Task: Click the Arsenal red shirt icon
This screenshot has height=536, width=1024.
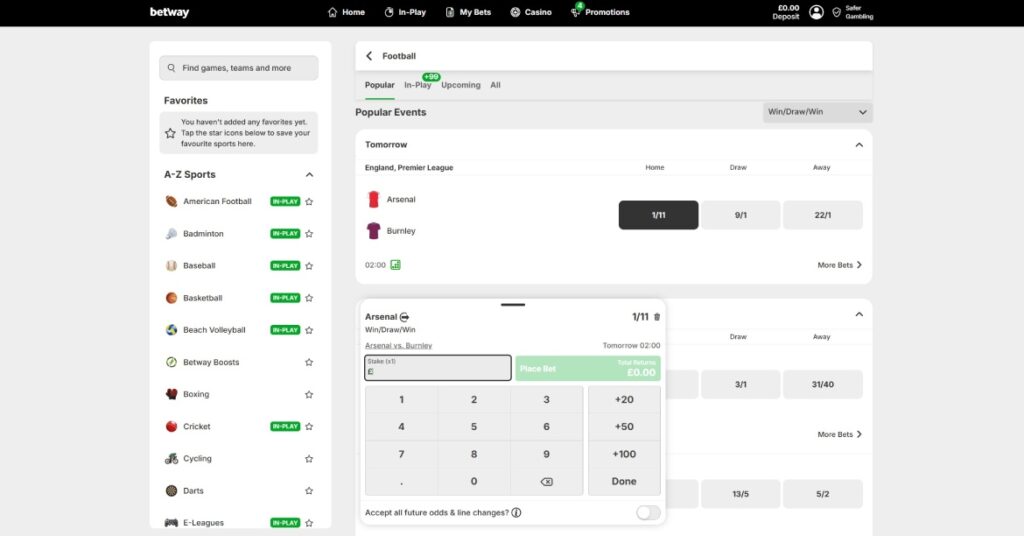Action: 374,199
